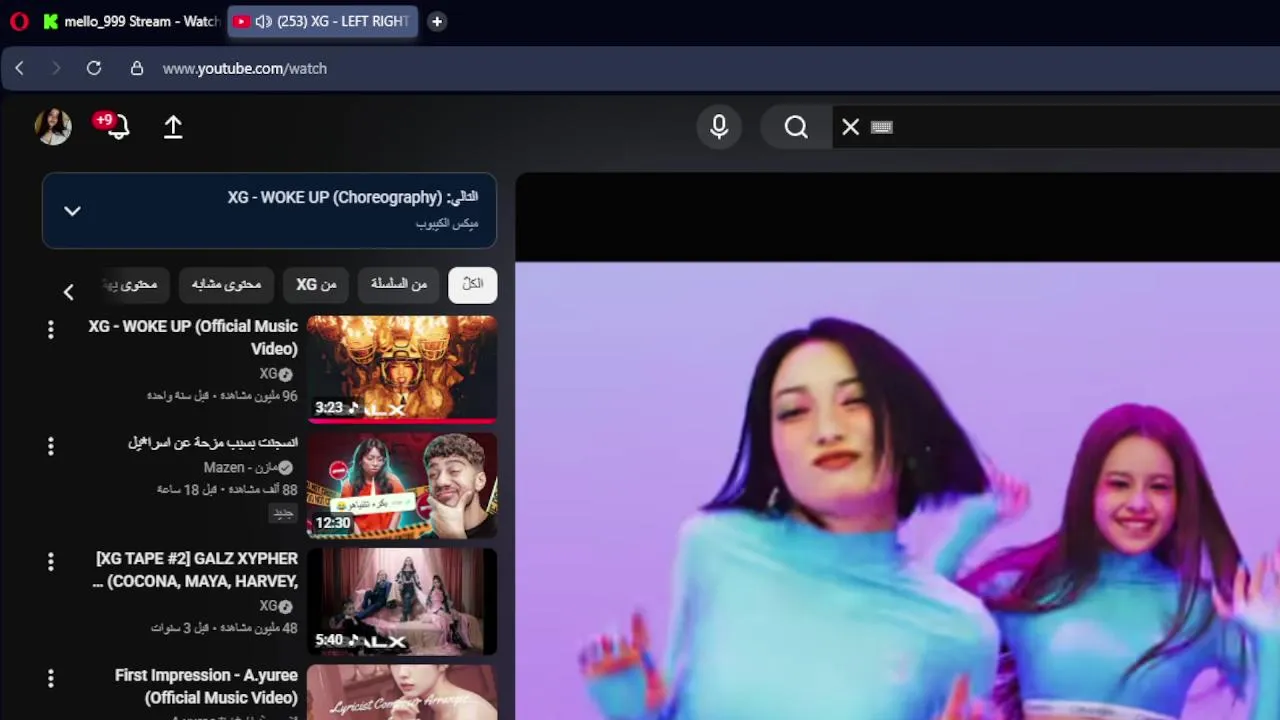This screenshot has height=720, width=1280.
Task: Switch to the XG - LEFT RIGHT tab
Action: [323, 21]
